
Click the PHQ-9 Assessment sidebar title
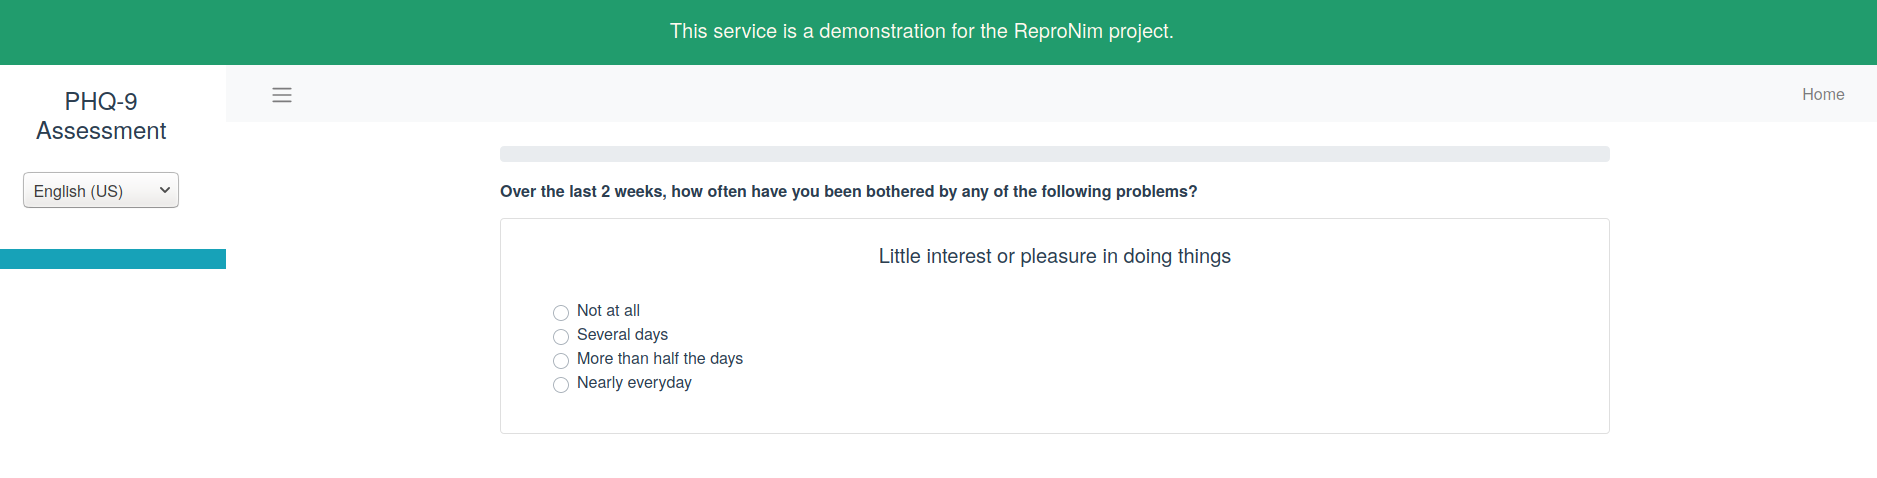pyautogui.click(x=101, y=116)
